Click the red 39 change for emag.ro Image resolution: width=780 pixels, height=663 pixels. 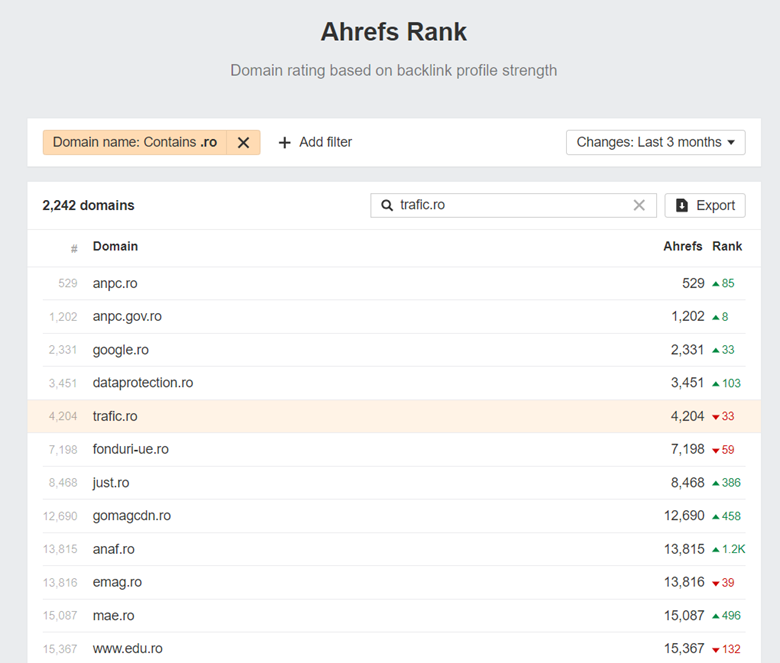point(723,582)
